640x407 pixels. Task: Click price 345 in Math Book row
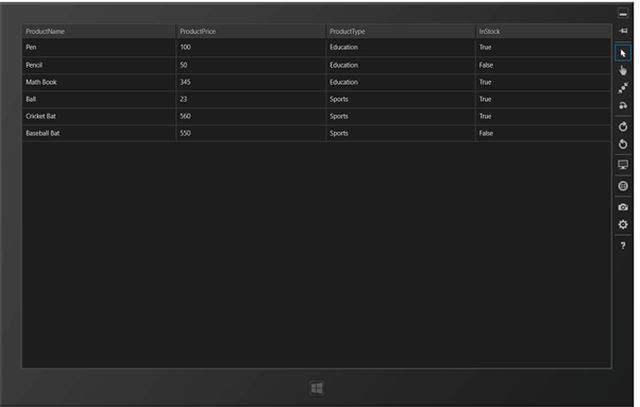(x=251, y=82)
